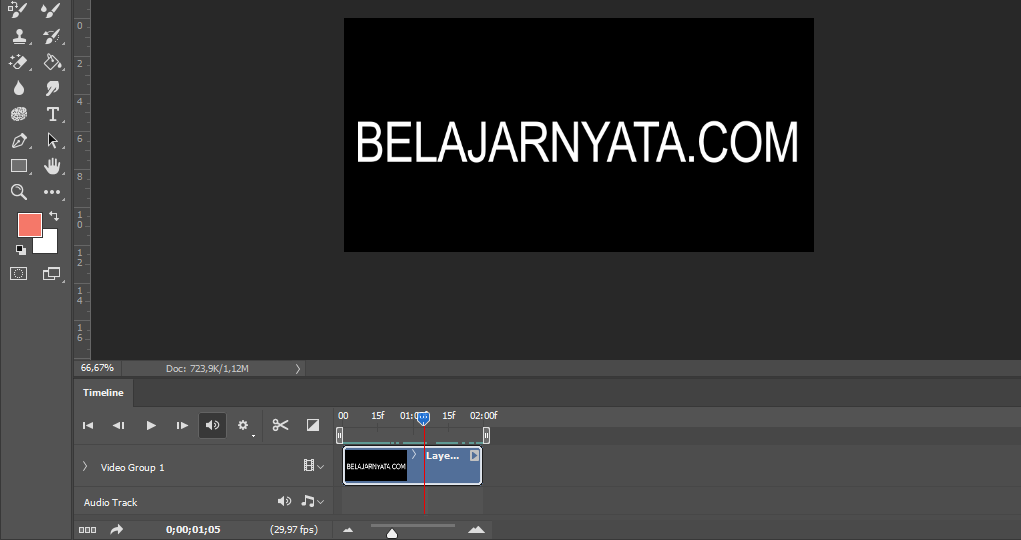
Task: Expand Video Group 1 track
Action: pyautogui.click(x=85, y=466)
